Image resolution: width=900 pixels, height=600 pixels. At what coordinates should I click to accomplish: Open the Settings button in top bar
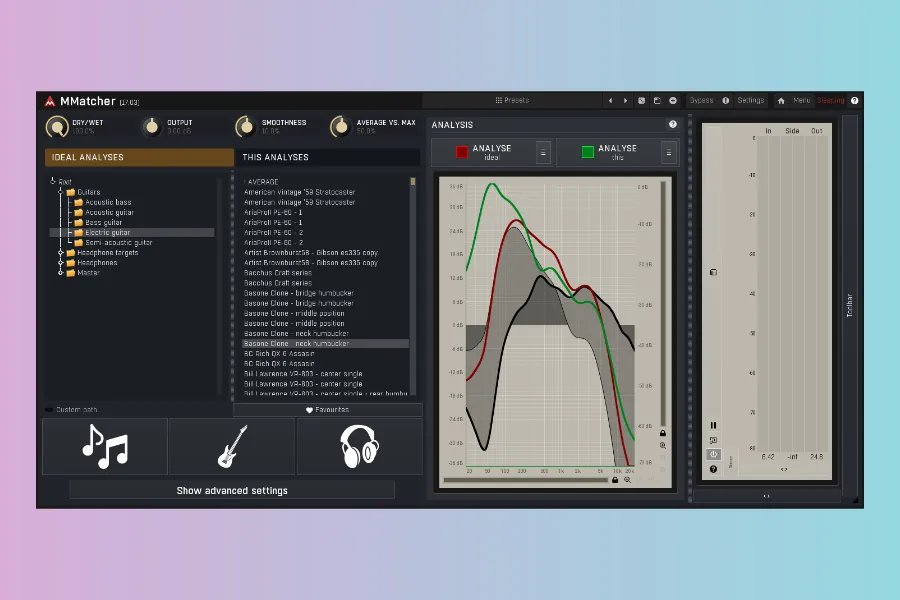tap(750, 101)
